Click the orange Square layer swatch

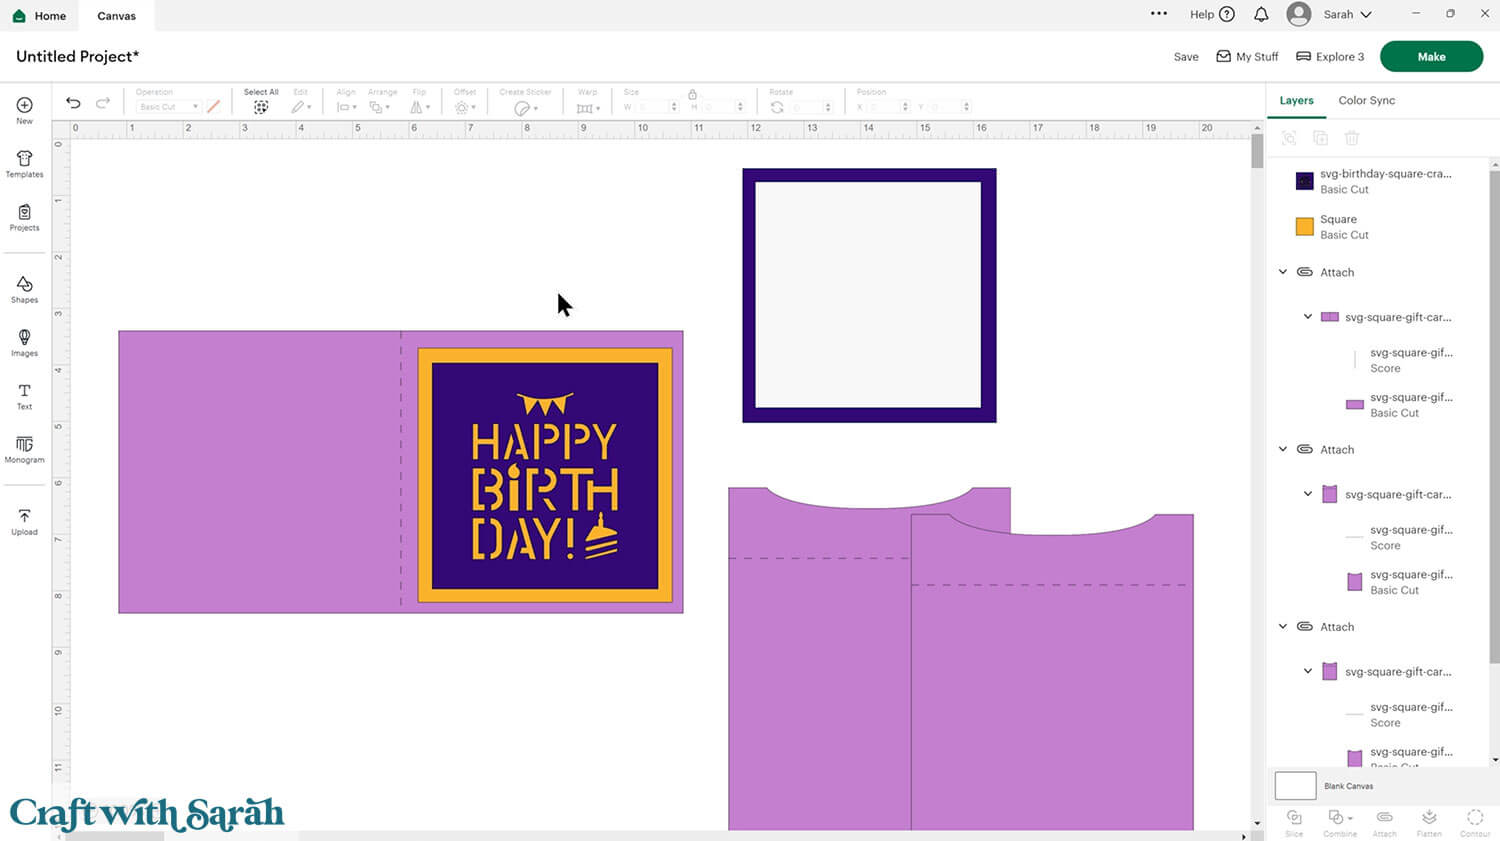pos(1304,227)
